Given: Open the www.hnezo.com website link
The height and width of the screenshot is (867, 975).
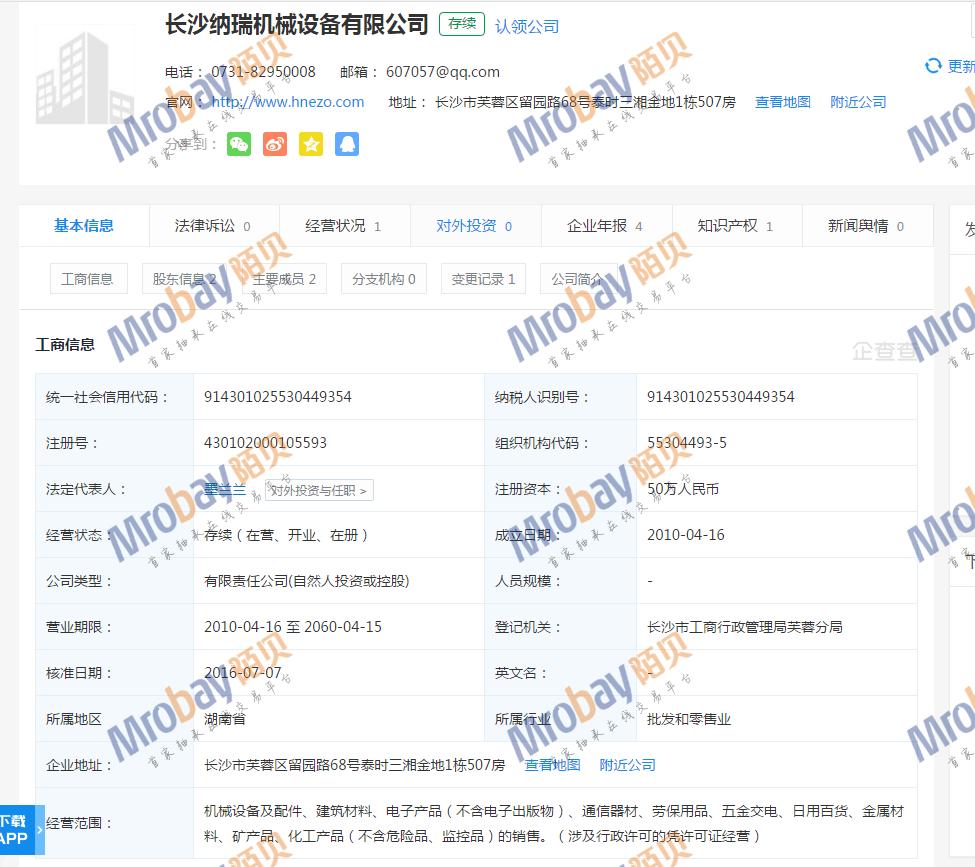Looking at the screenshot, I should [x=288, y=102].
